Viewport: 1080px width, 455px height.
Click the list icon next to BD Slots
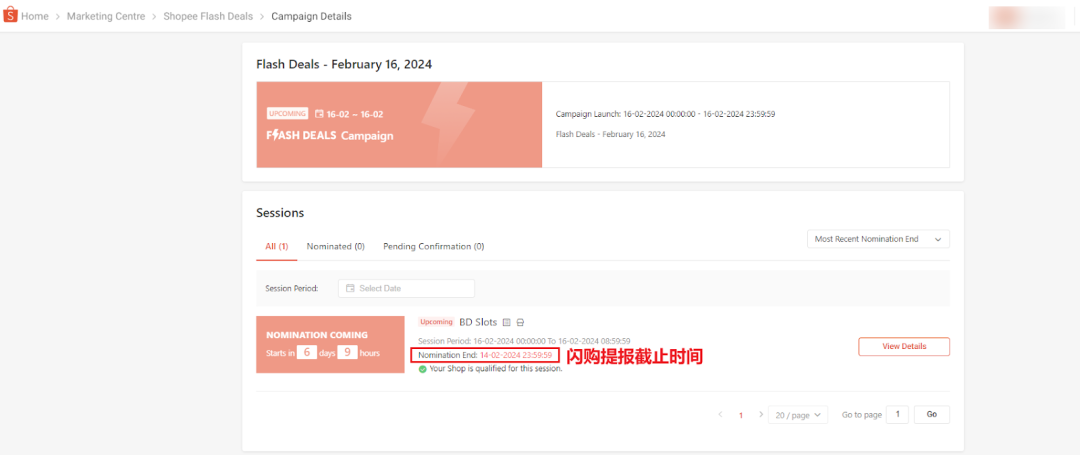[506, 322]
